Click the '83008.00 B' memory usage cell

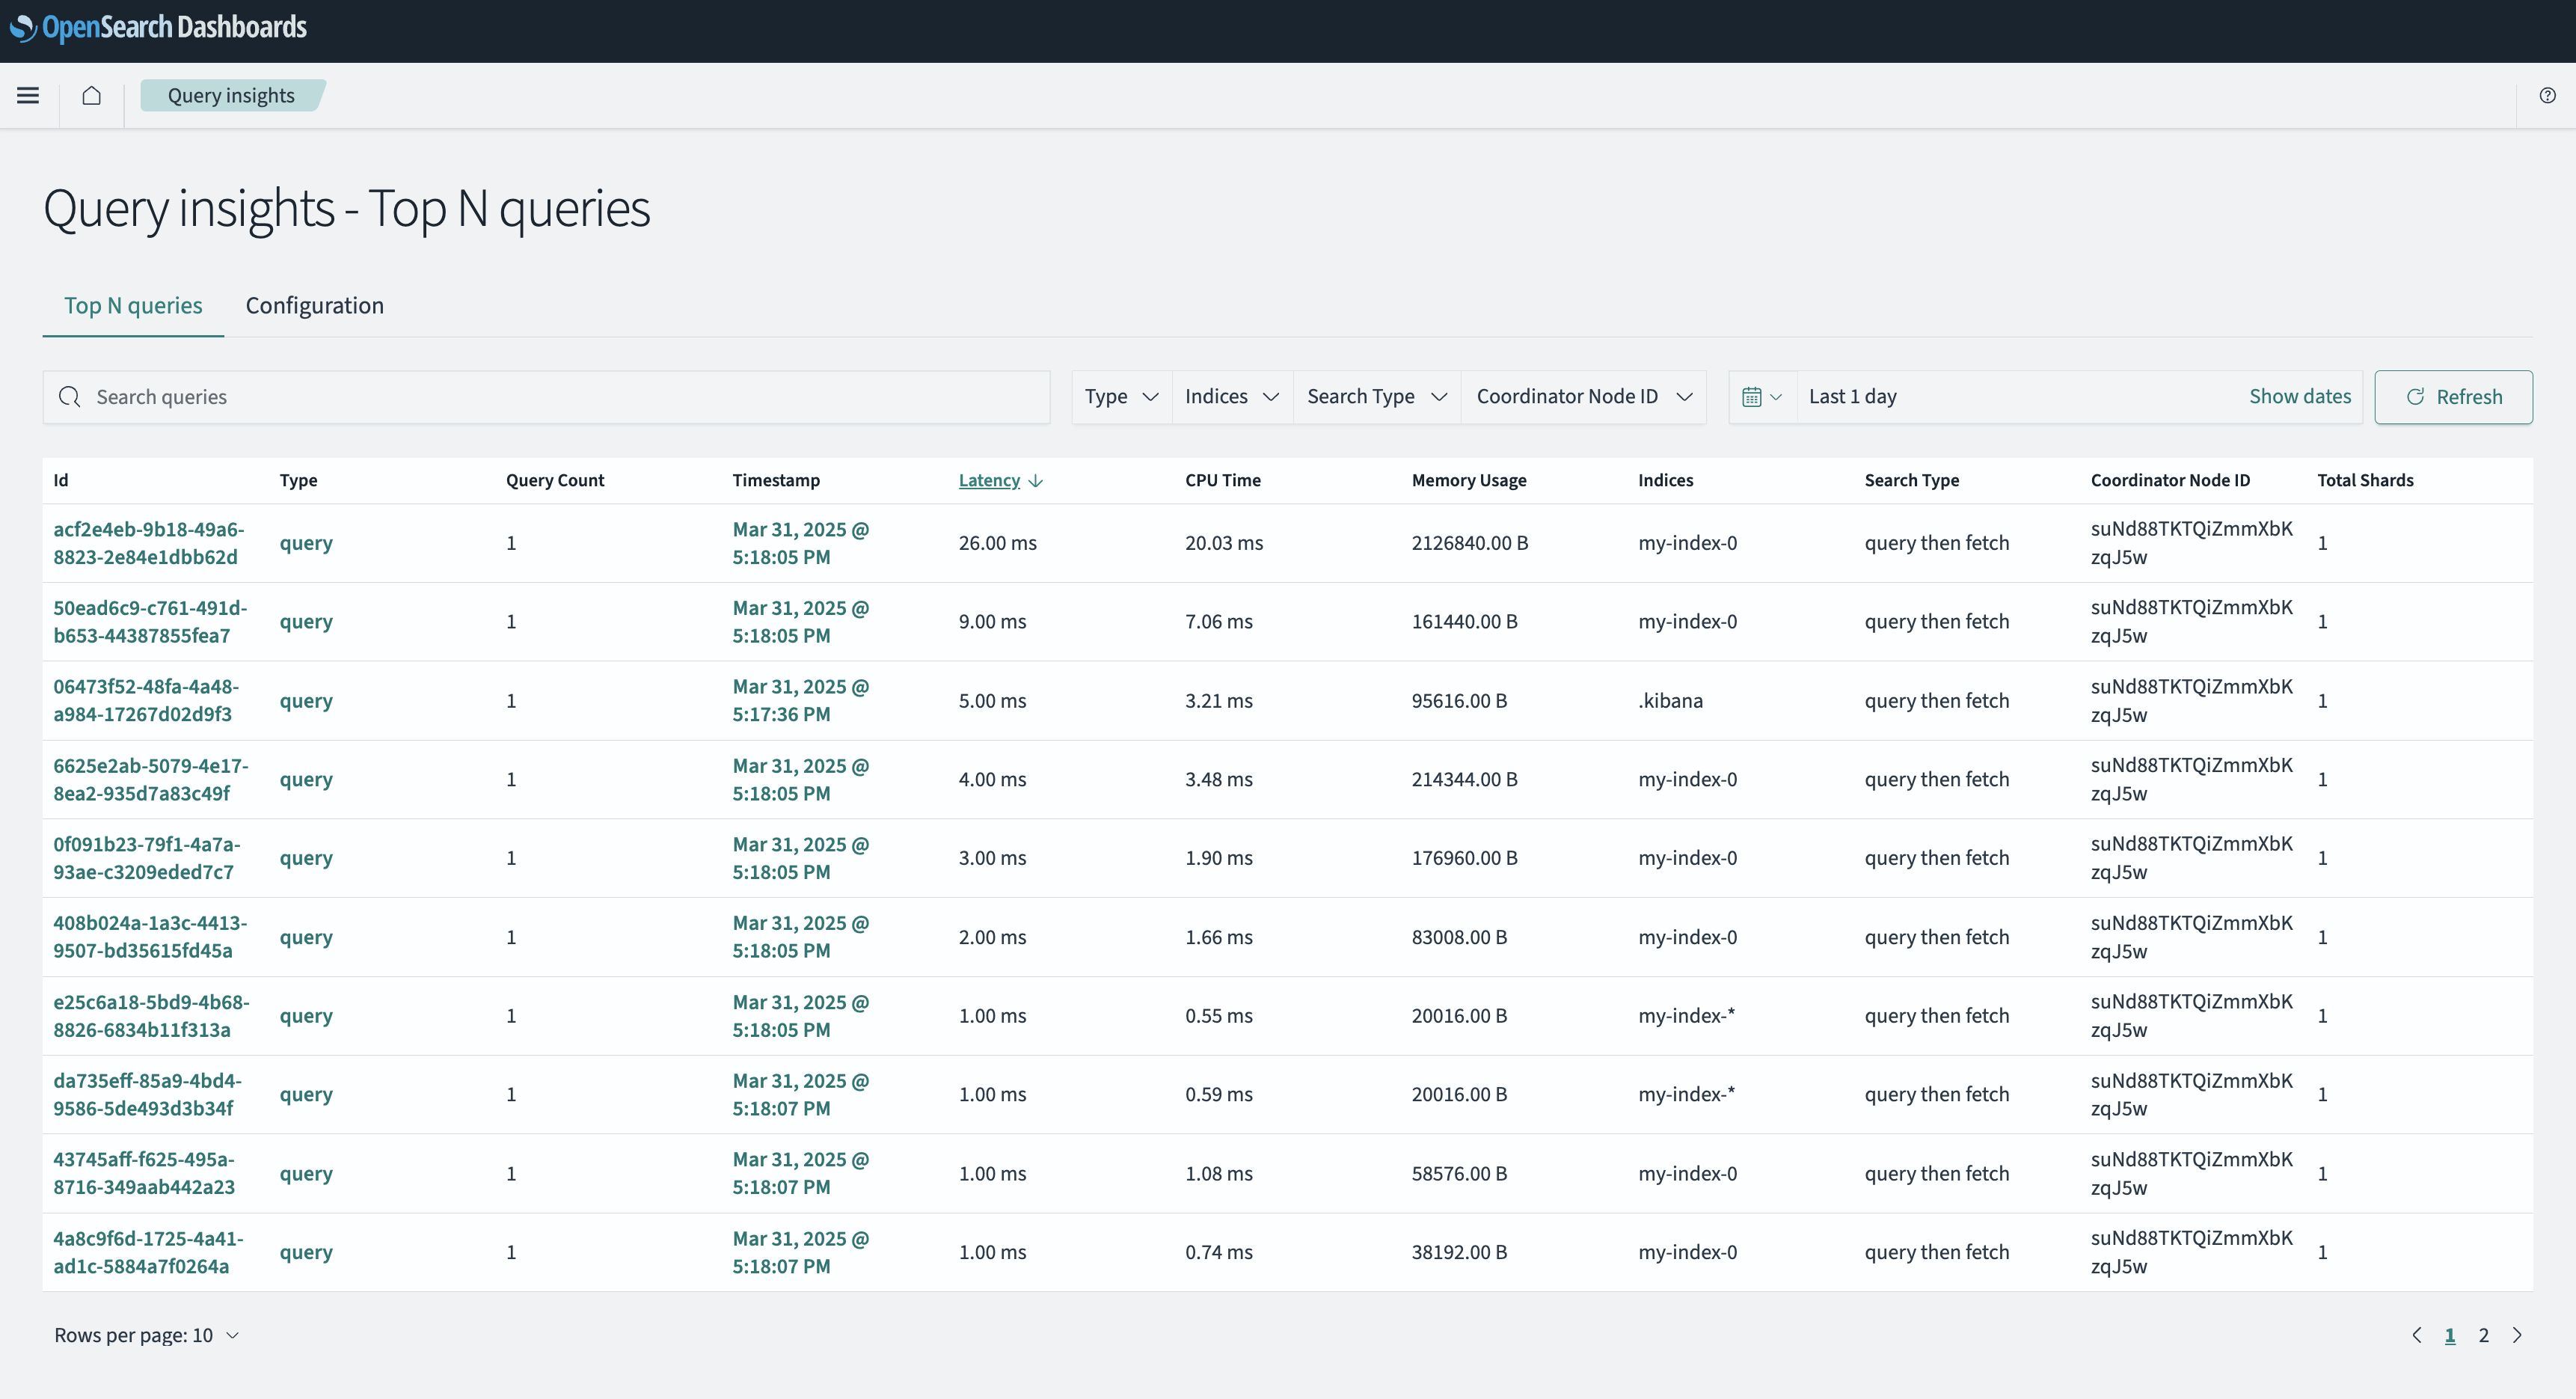1459,937
